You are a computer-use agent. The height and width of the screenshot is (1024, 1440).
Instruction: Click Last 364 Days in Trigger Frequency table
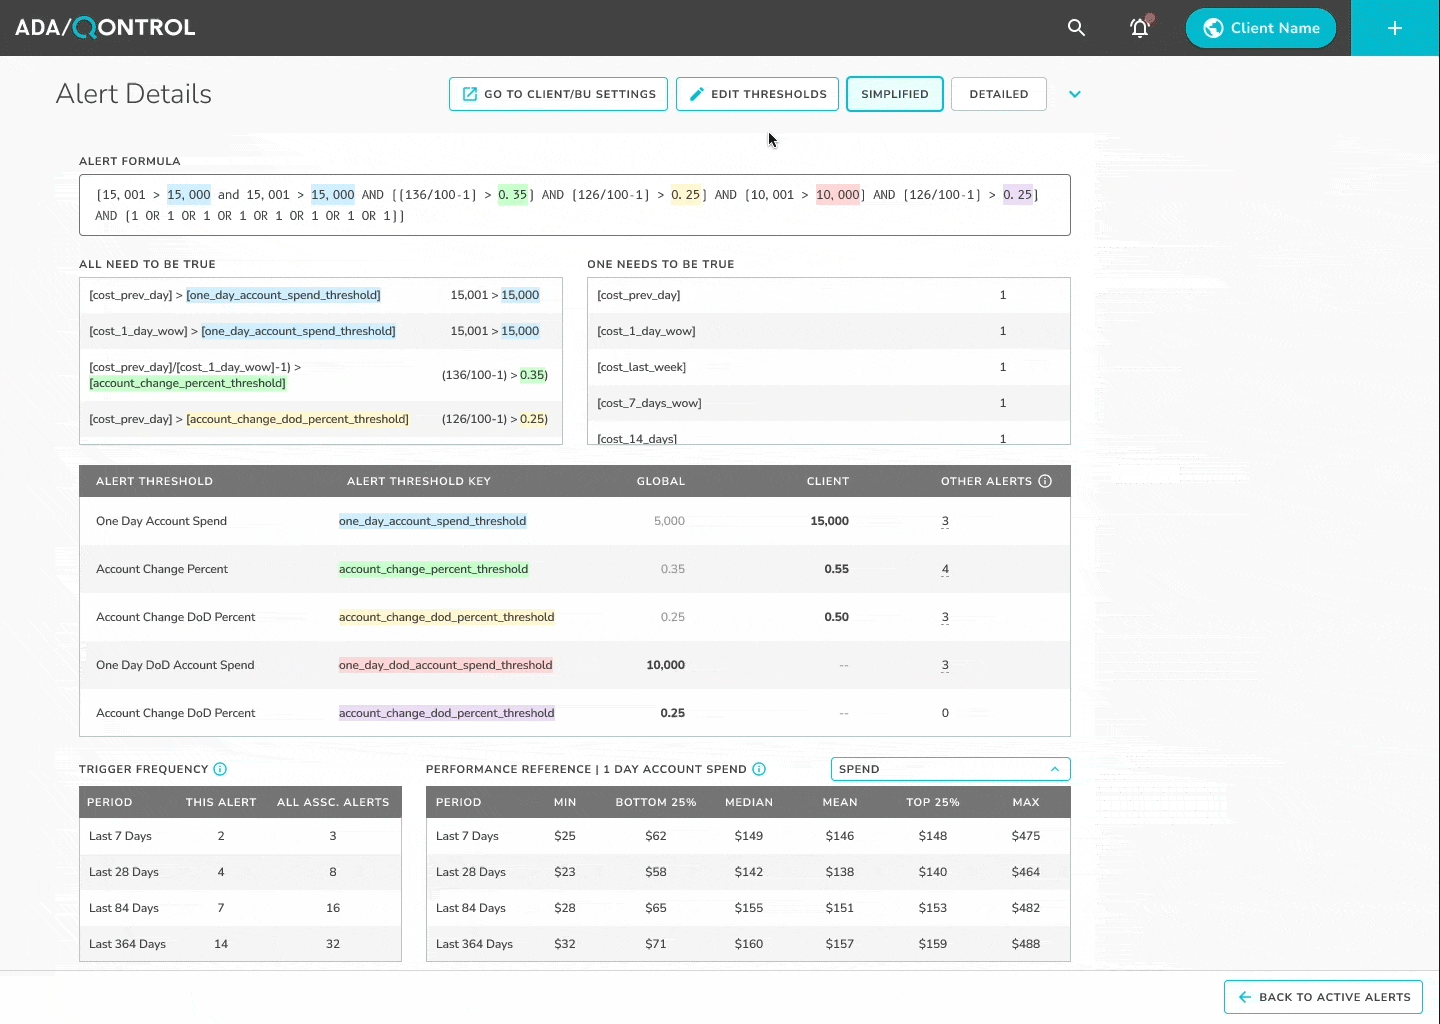127,944
